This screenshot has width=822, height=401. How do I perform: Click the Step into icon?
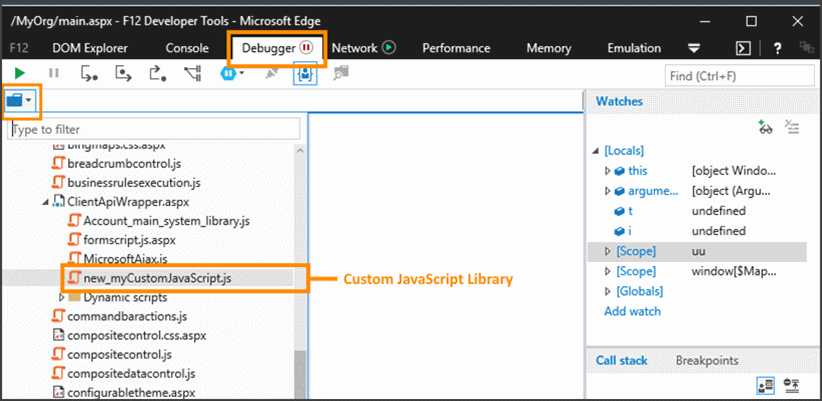coord(89,73)
